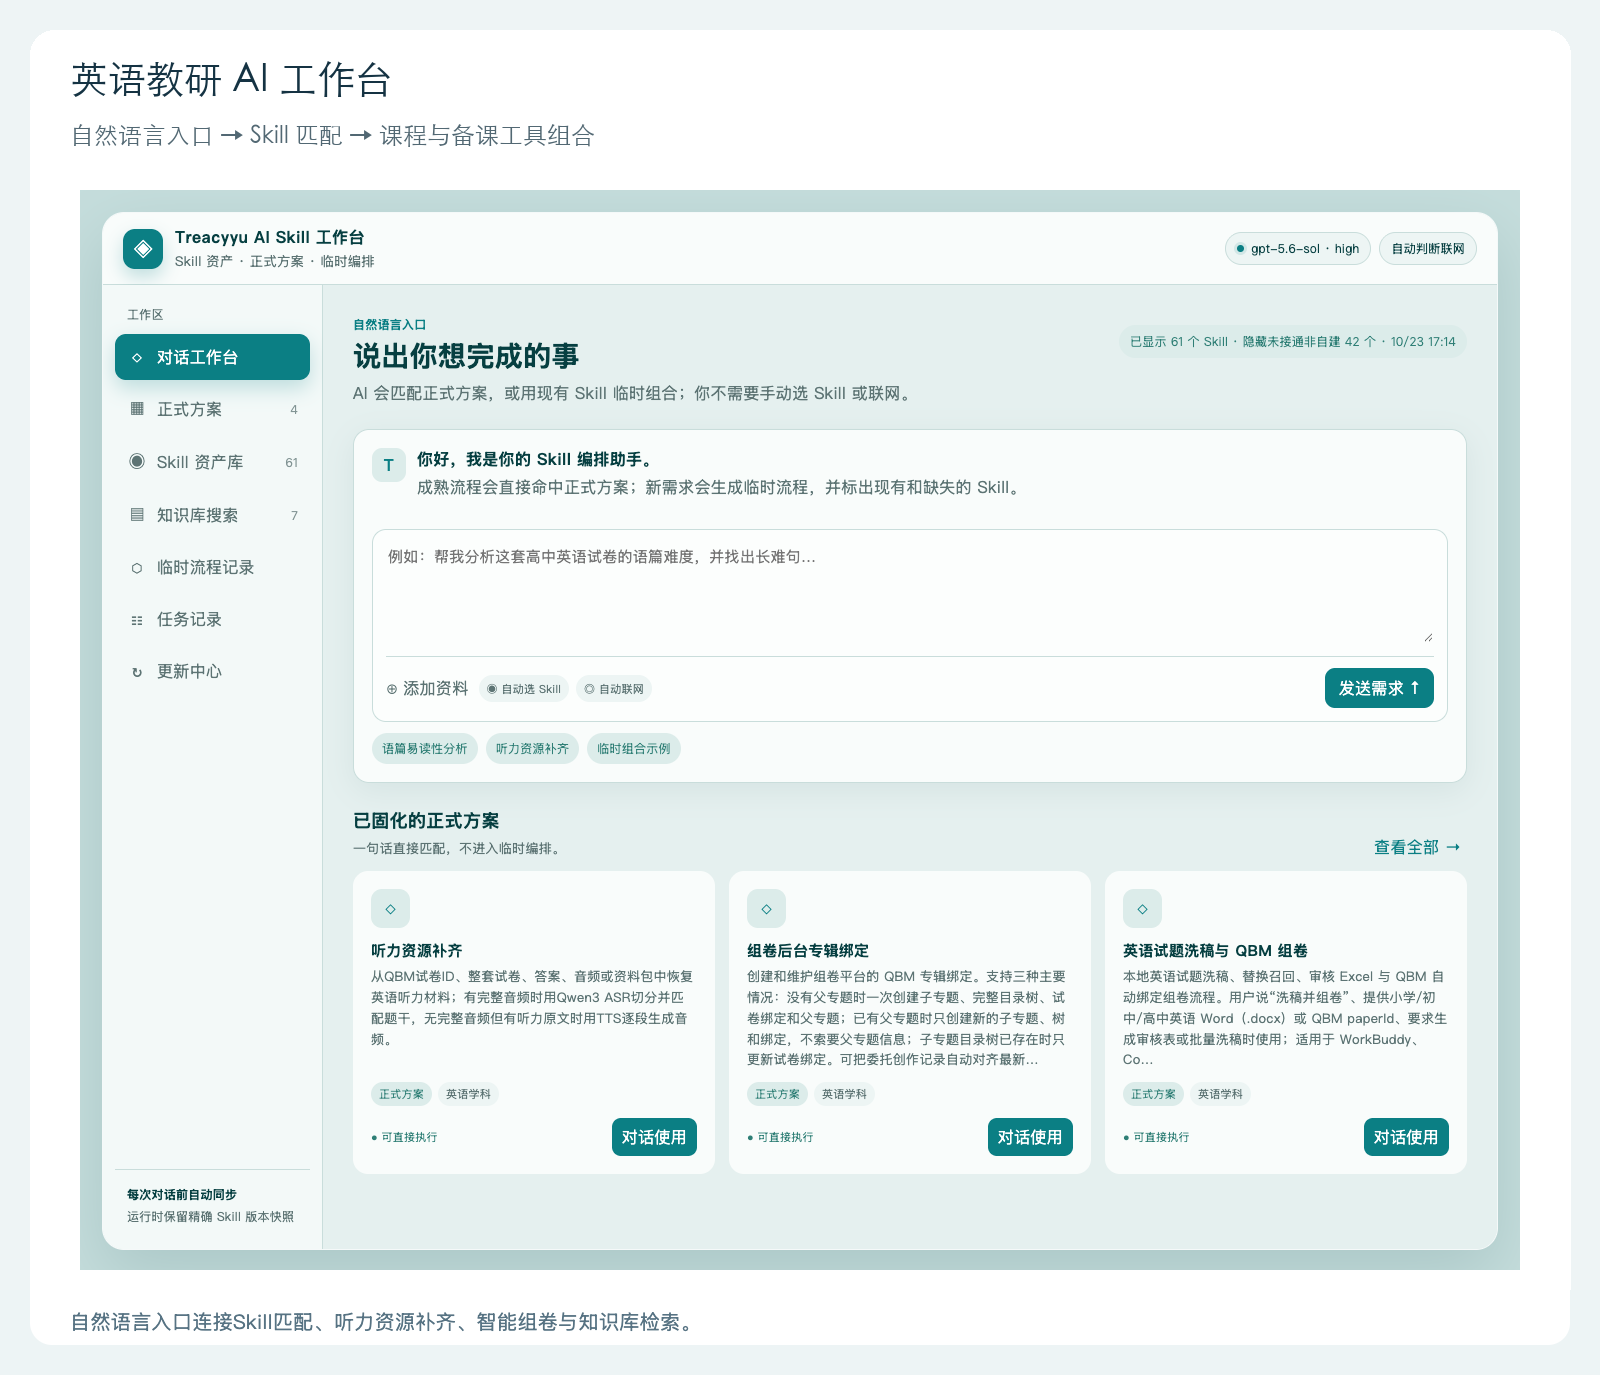Click 对话使用 on the 听力资源补齐 card
Screen dimensions: 1600x1375
tap(654, 1137)
